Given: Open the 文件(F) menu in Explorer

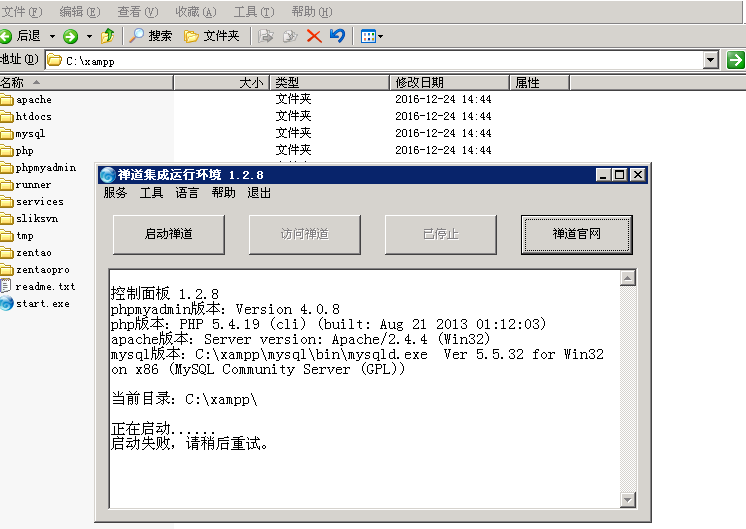Looking at the screenshot, I should [x=21, y=11].
